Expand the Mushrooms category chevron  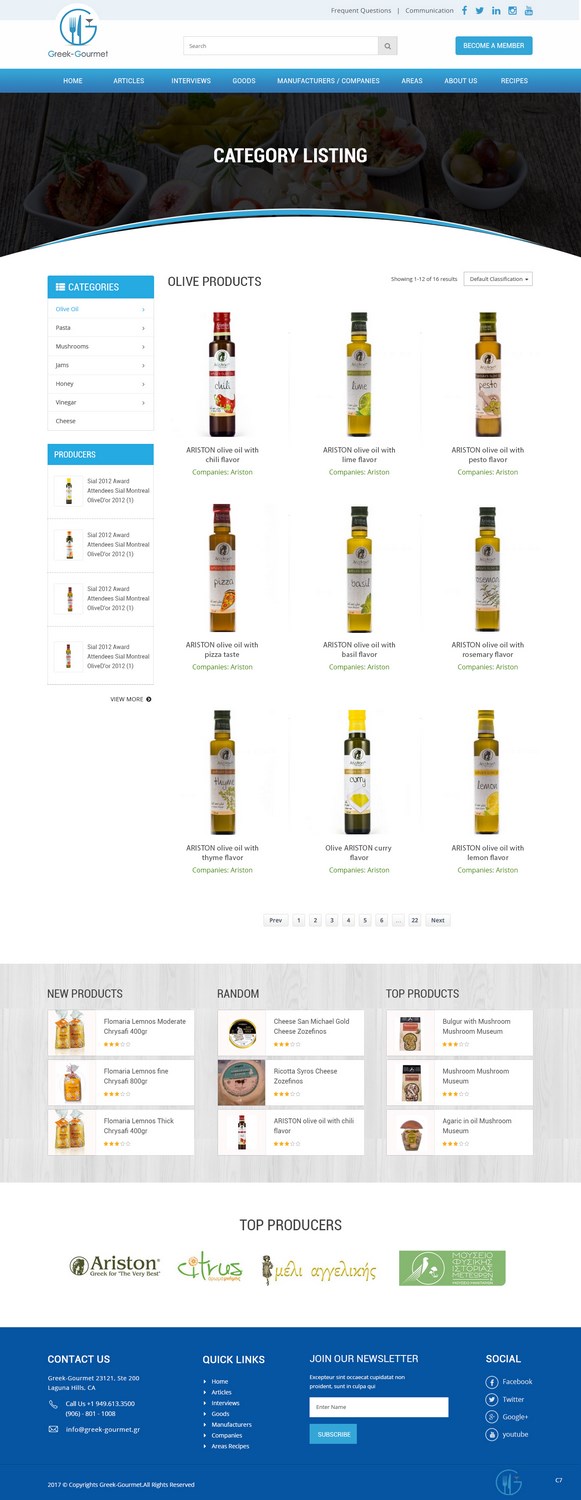[143, 347]
